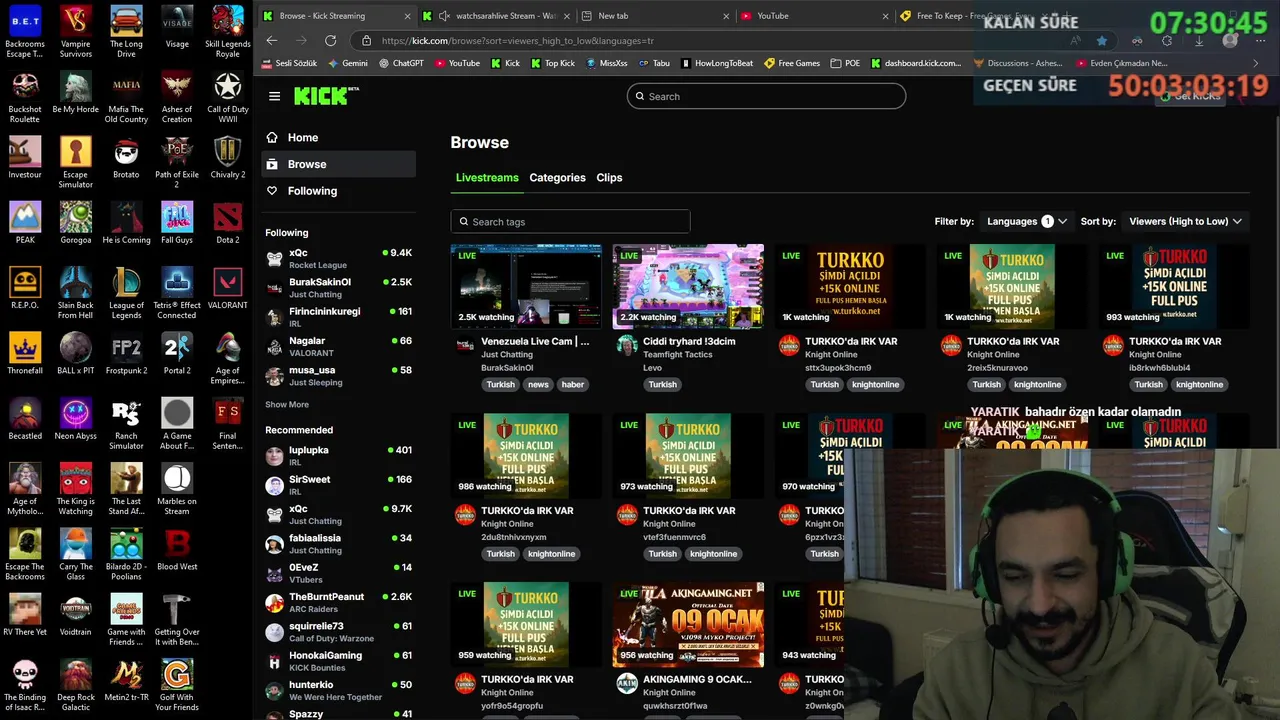
Task: Switch to Livestreams tab
Action: [487, 177]
